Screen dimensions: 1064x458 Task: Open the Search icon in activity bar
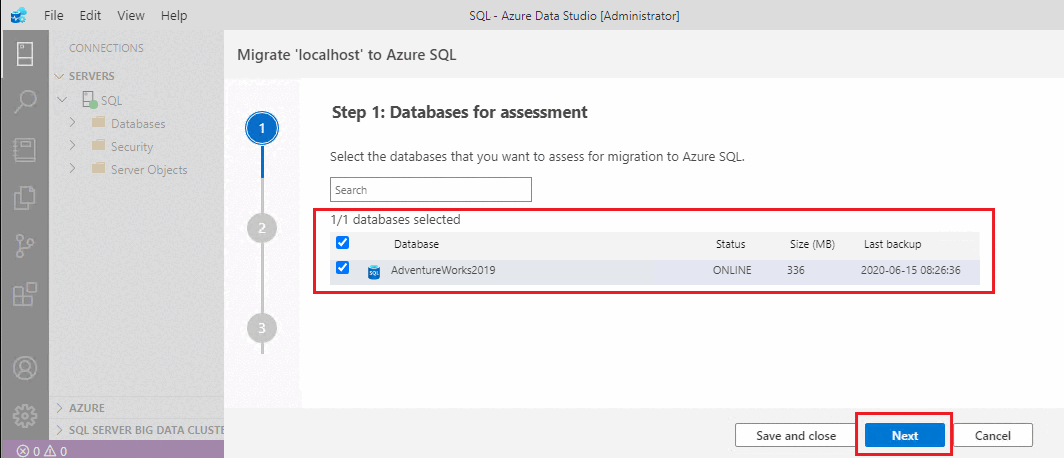[25, 101]
